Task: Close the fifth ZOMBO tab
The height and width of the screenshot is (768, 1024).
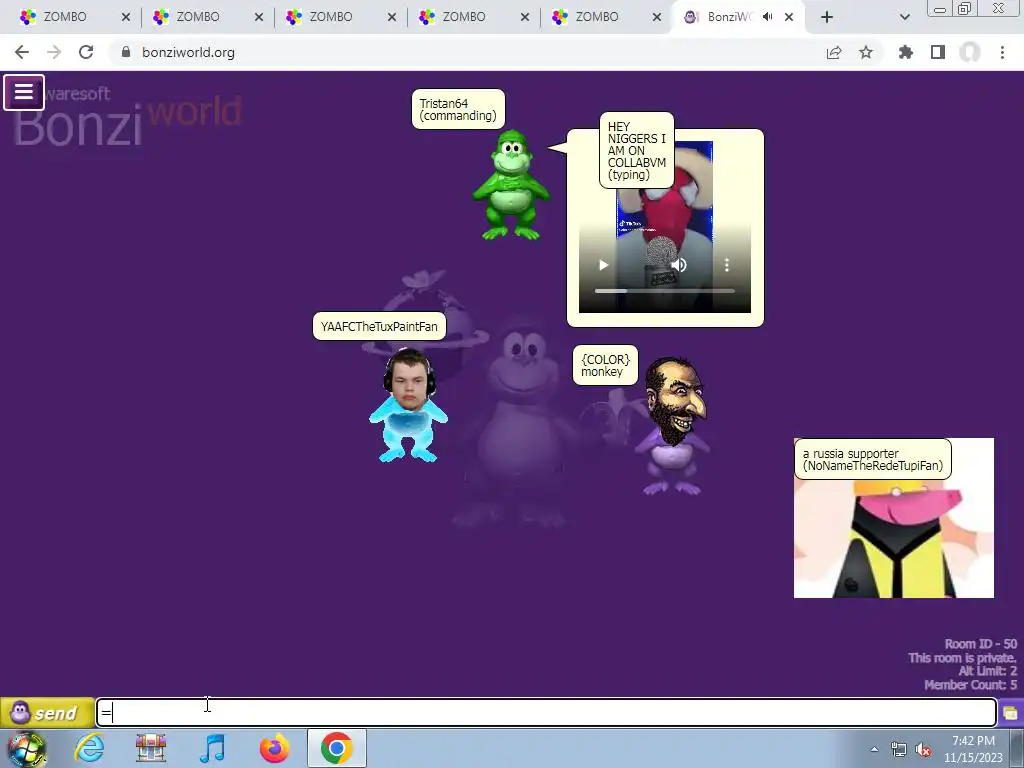Action: click(656, 17)
